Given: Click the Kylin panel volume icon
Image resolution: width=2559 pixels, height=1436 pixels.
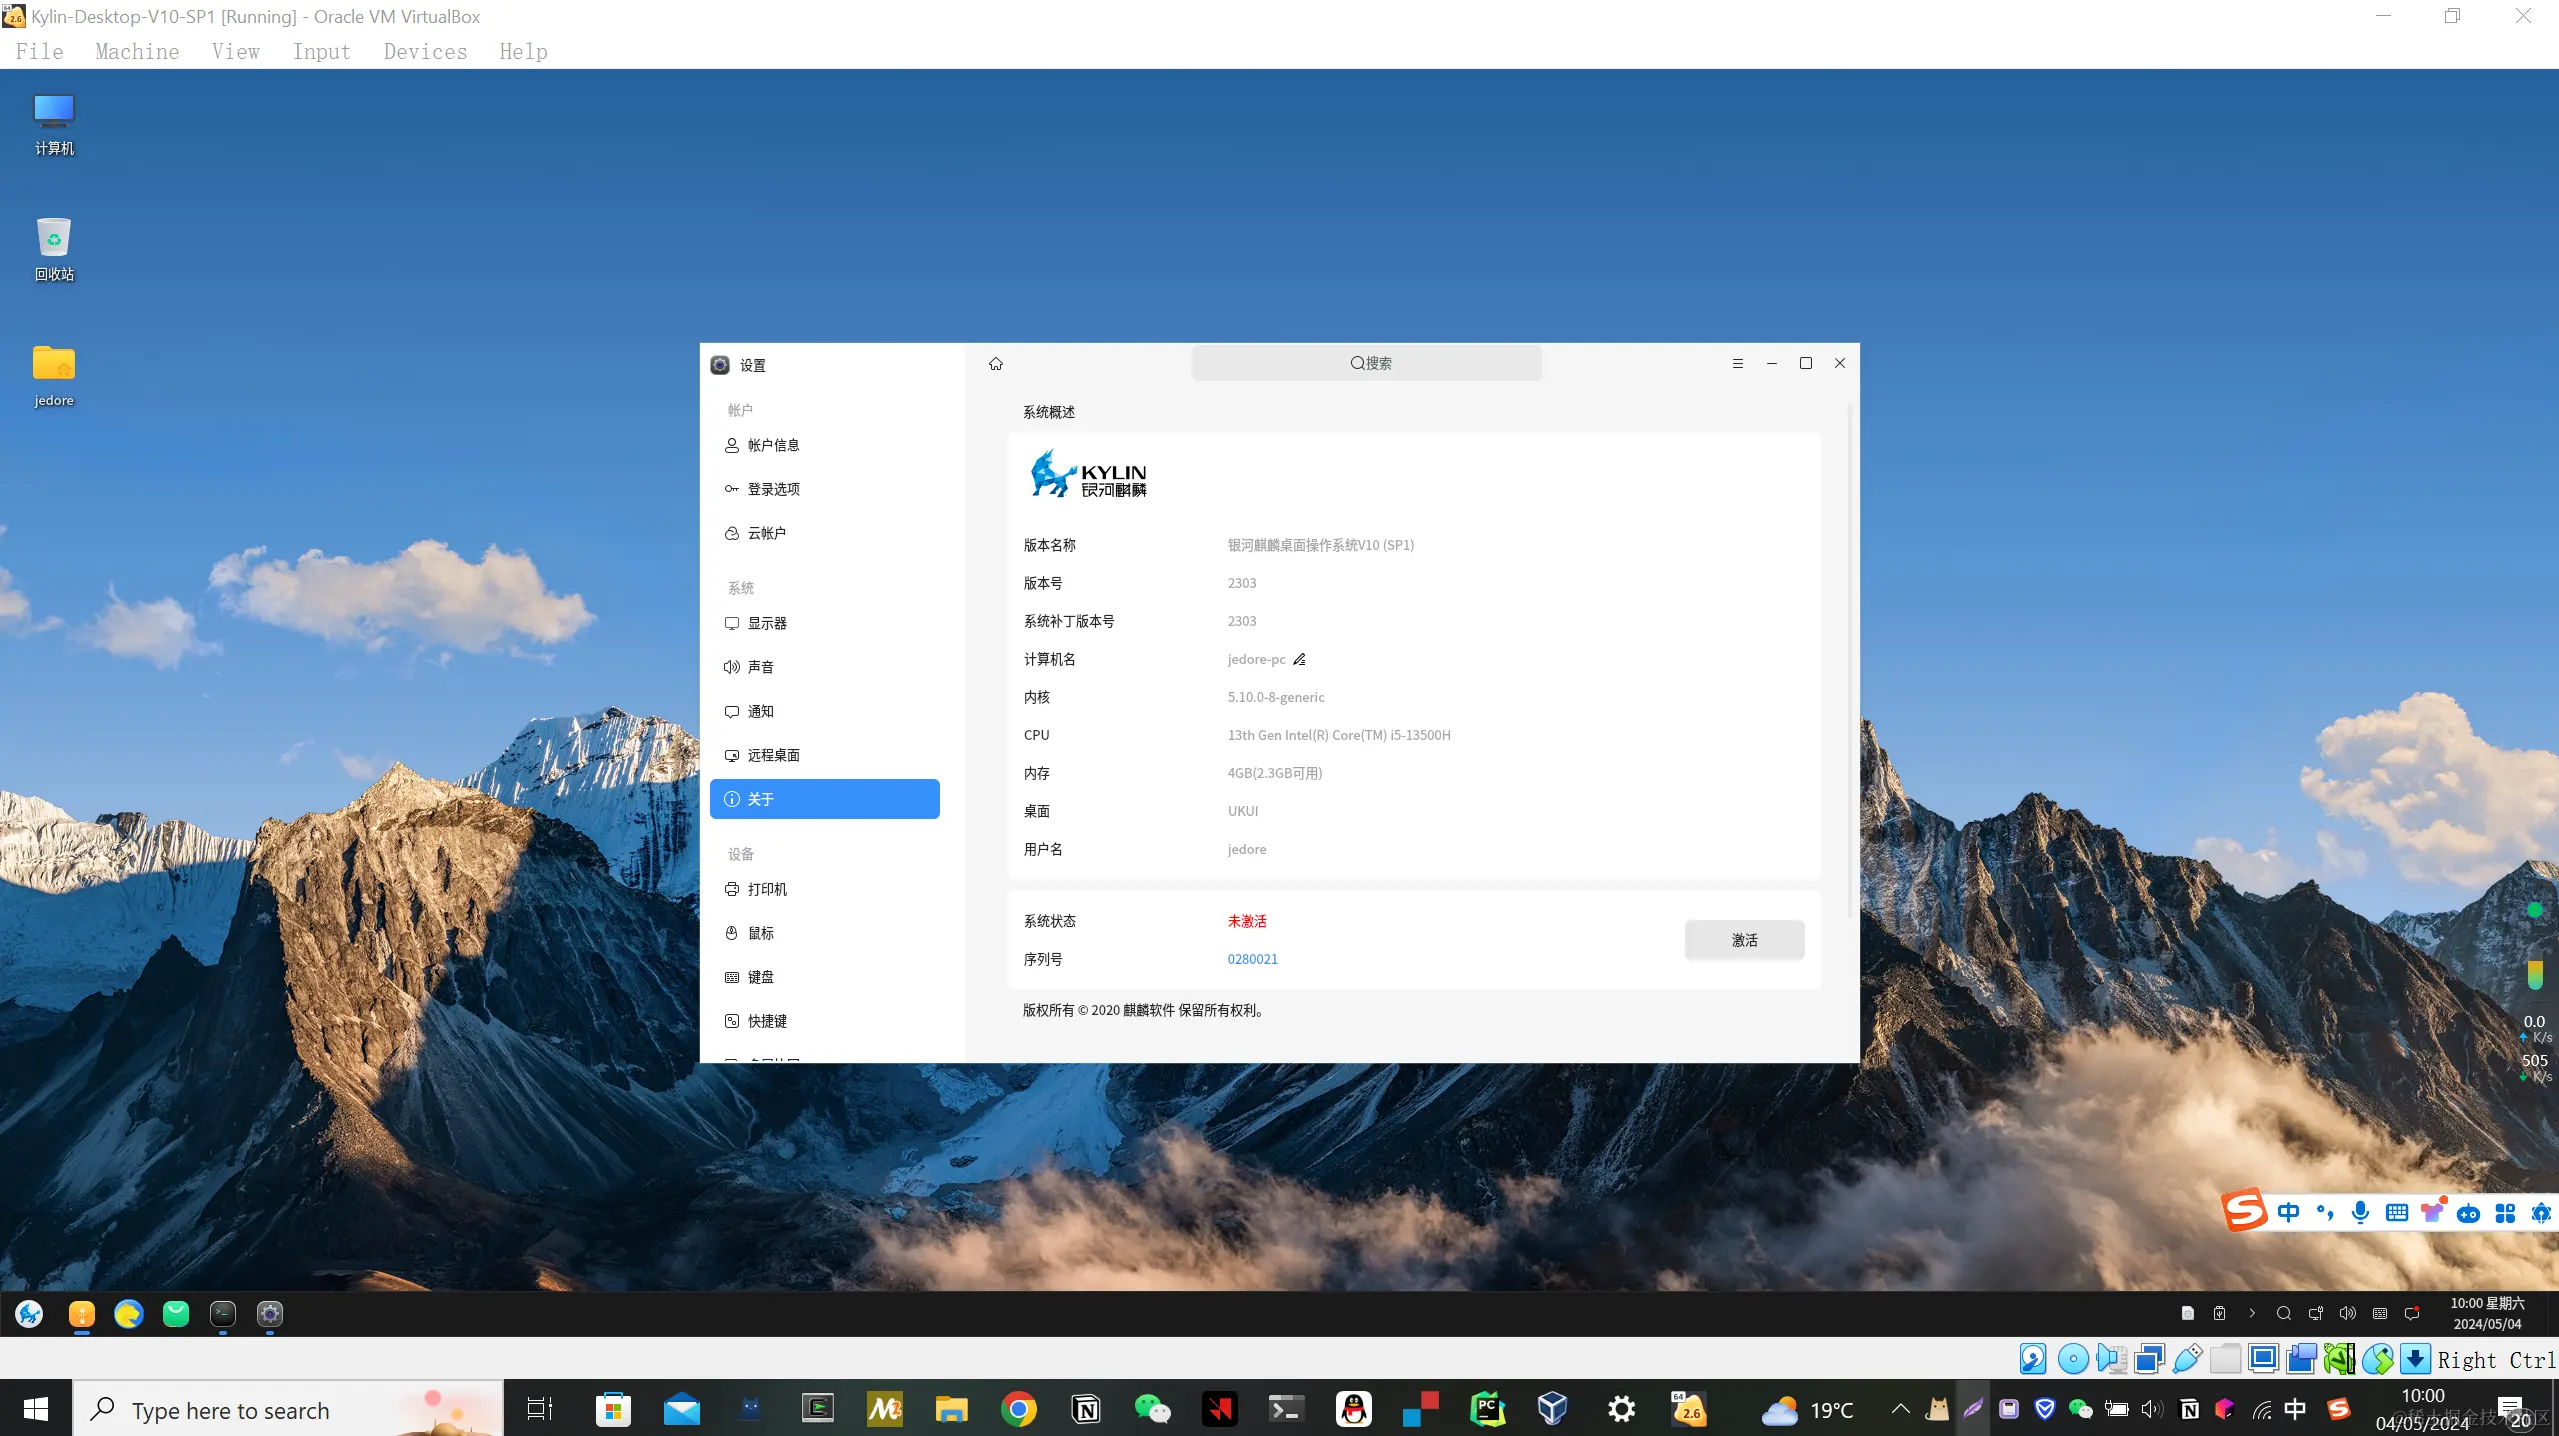Looking at the screenshot, I should click(x=2347, y=1314).
